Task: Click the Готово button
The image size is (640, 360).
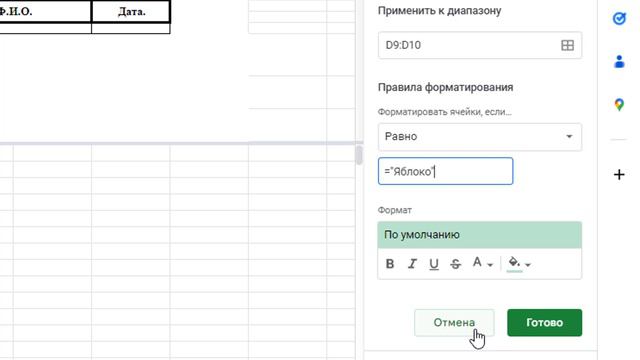Action: pos(544,322)
